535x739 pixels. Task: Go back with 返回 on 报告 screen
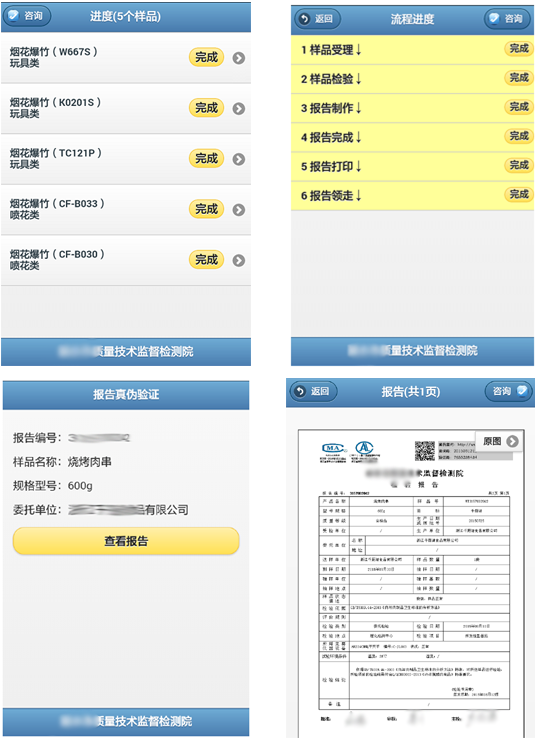click(x=313, y=391)
